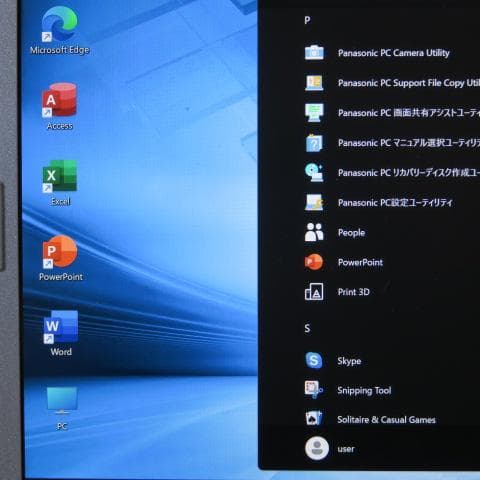Image resolution: width=480 pixels, height=480 pixels.
Task: Click the PowerPoint icon in the app list
Action: click(314, 262)
